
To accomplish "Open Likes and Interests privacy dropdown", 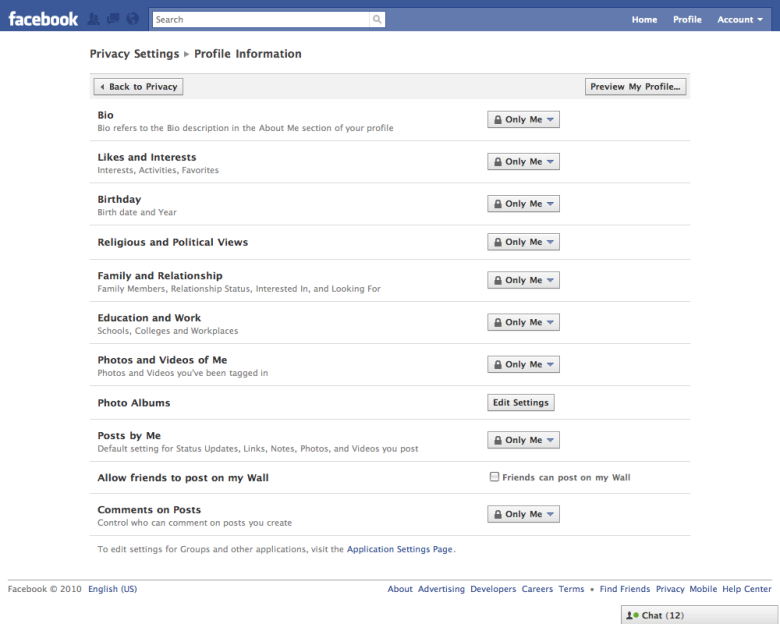I will [523, 162].
